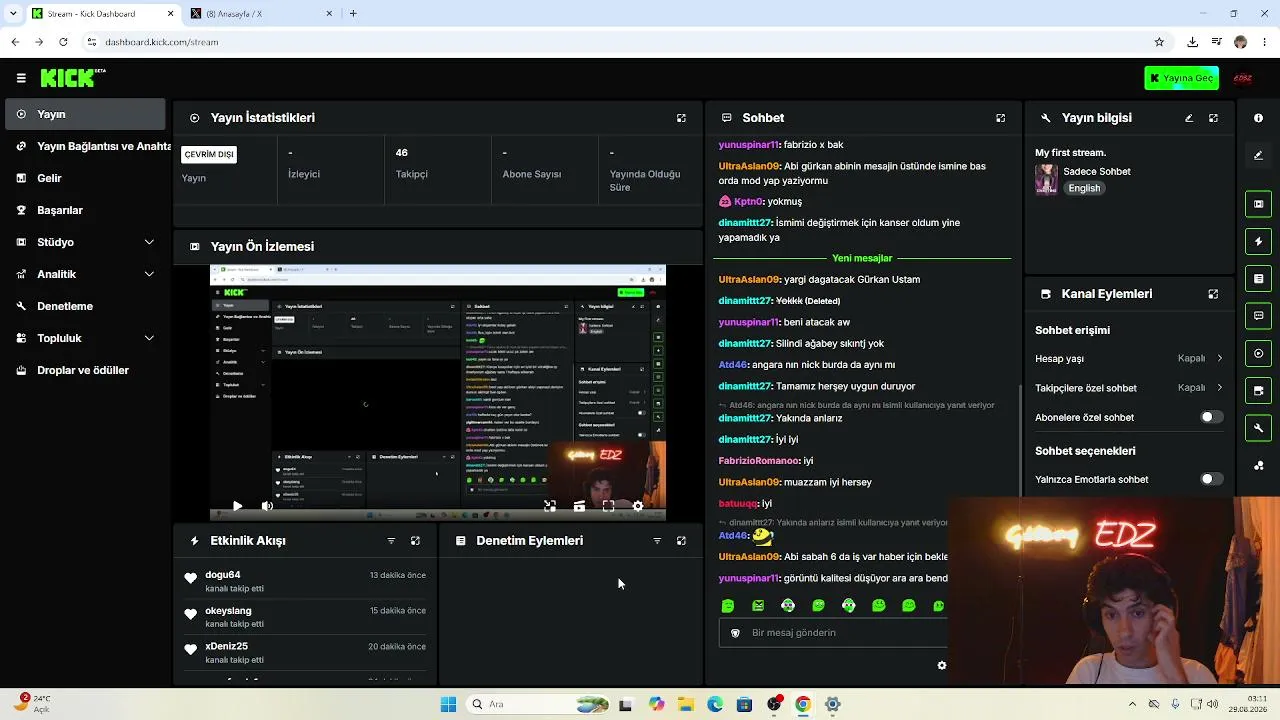Filter the Denetim Eylemleri list

coord(657,541)
